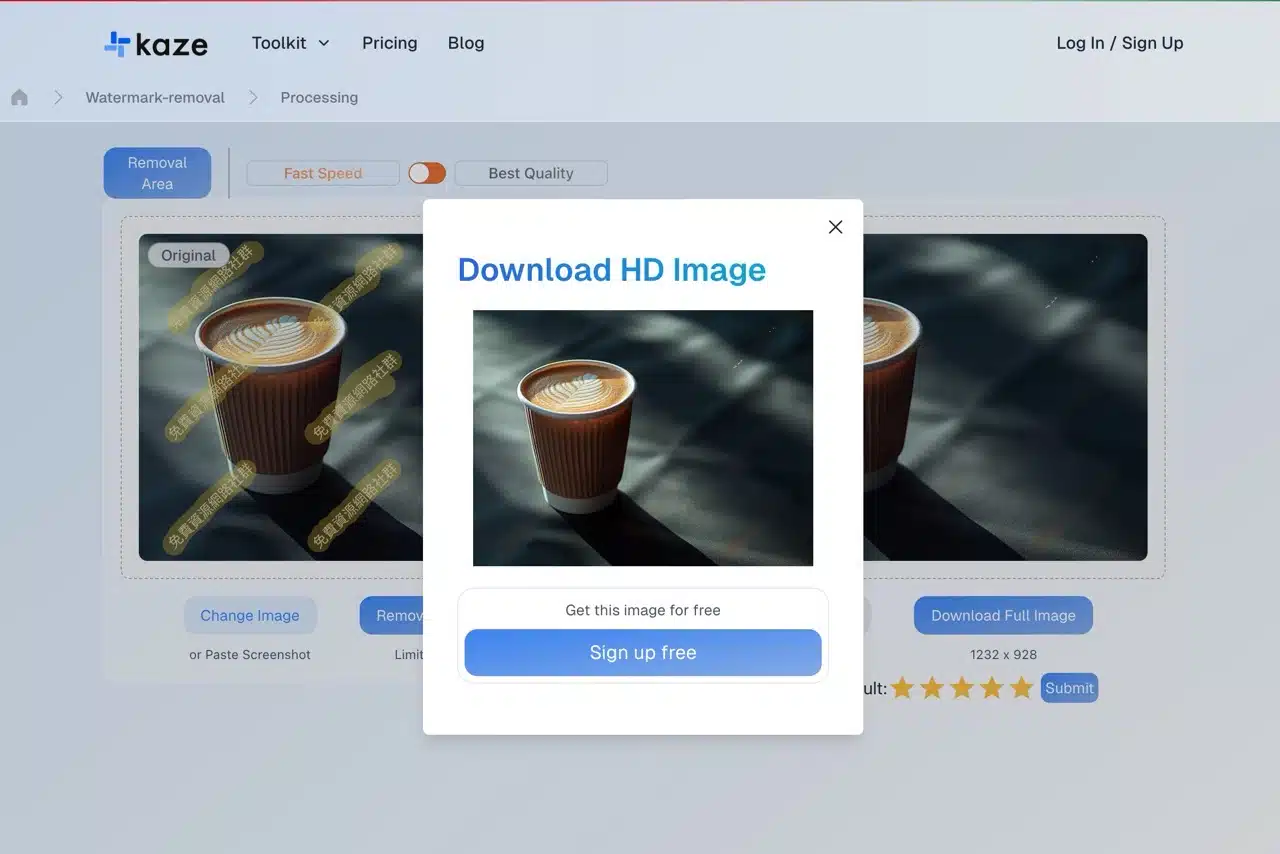Submit the star rating
Screen dimensions: 1280x854
(1069, 688)
